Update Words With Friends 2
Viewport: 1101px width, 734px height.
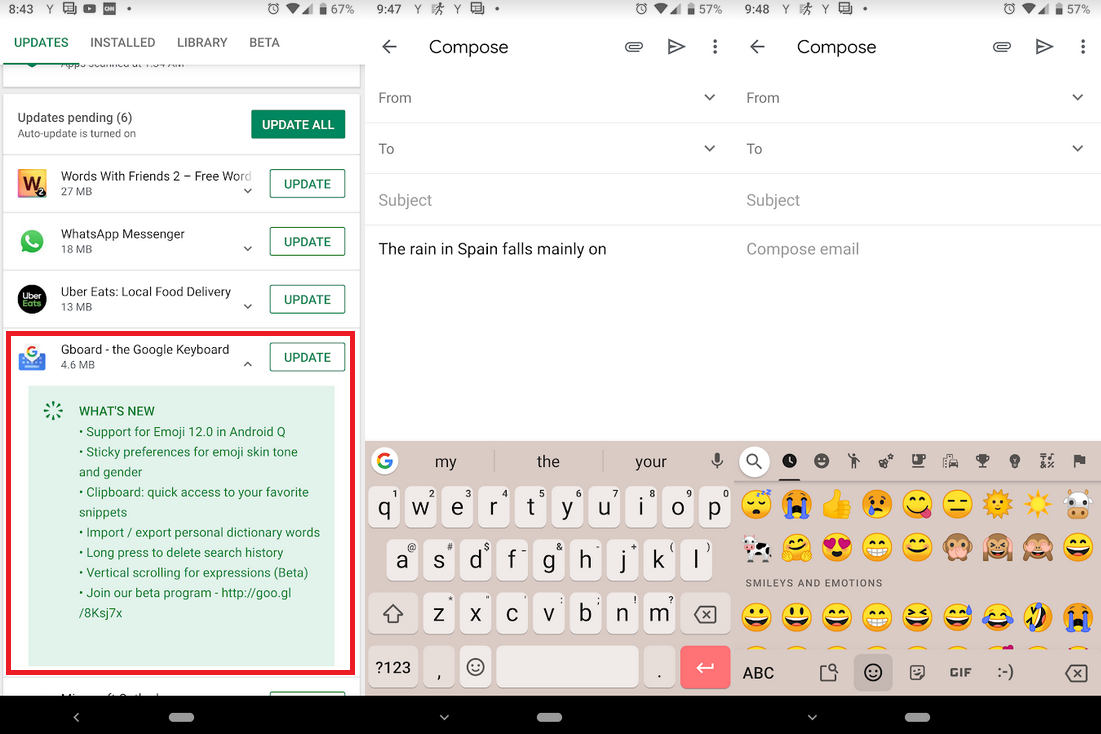(x=308, y=184)
